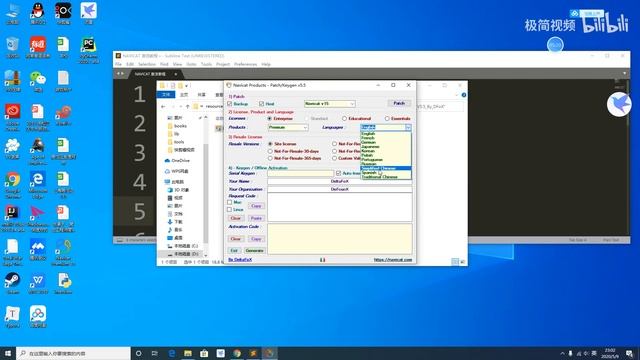640x360 pixels.
Task: Click the Explorer back arrow
Action: 163,107
